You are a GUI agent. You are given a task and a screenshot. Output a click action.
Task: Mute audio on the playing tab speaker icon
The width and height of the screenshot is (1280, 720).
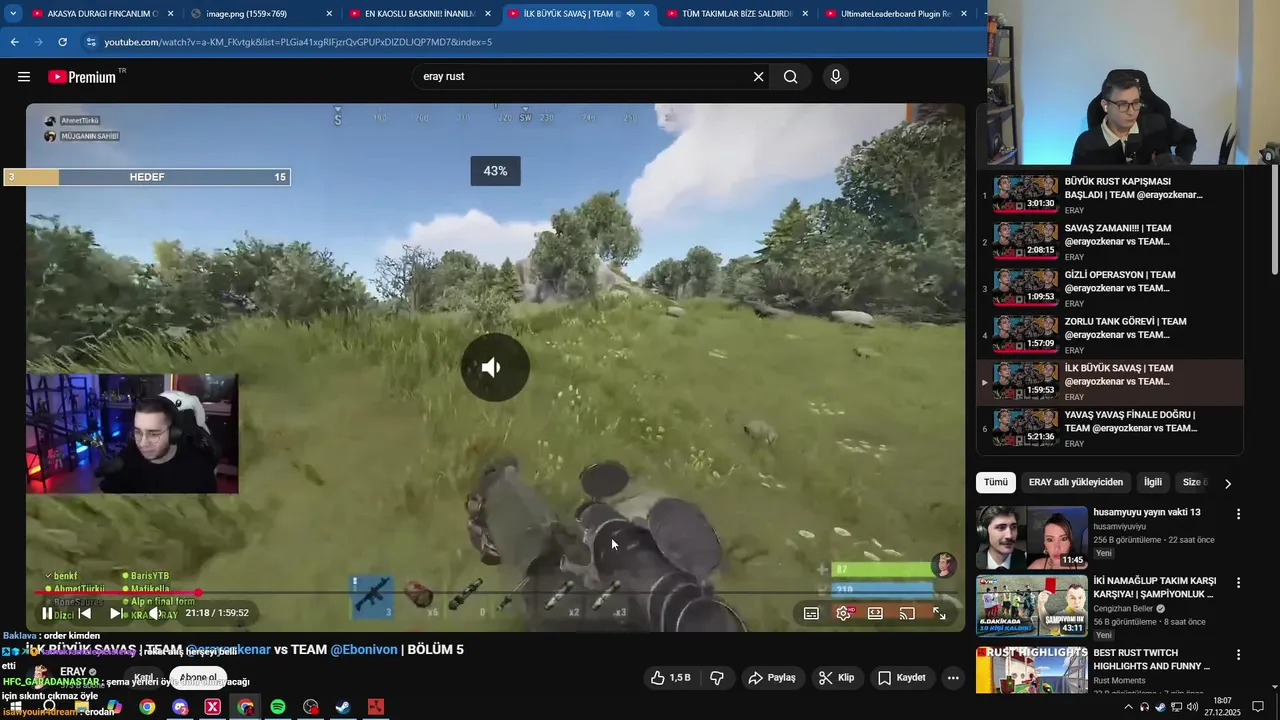pyautogui.click(x=630, y=14)
